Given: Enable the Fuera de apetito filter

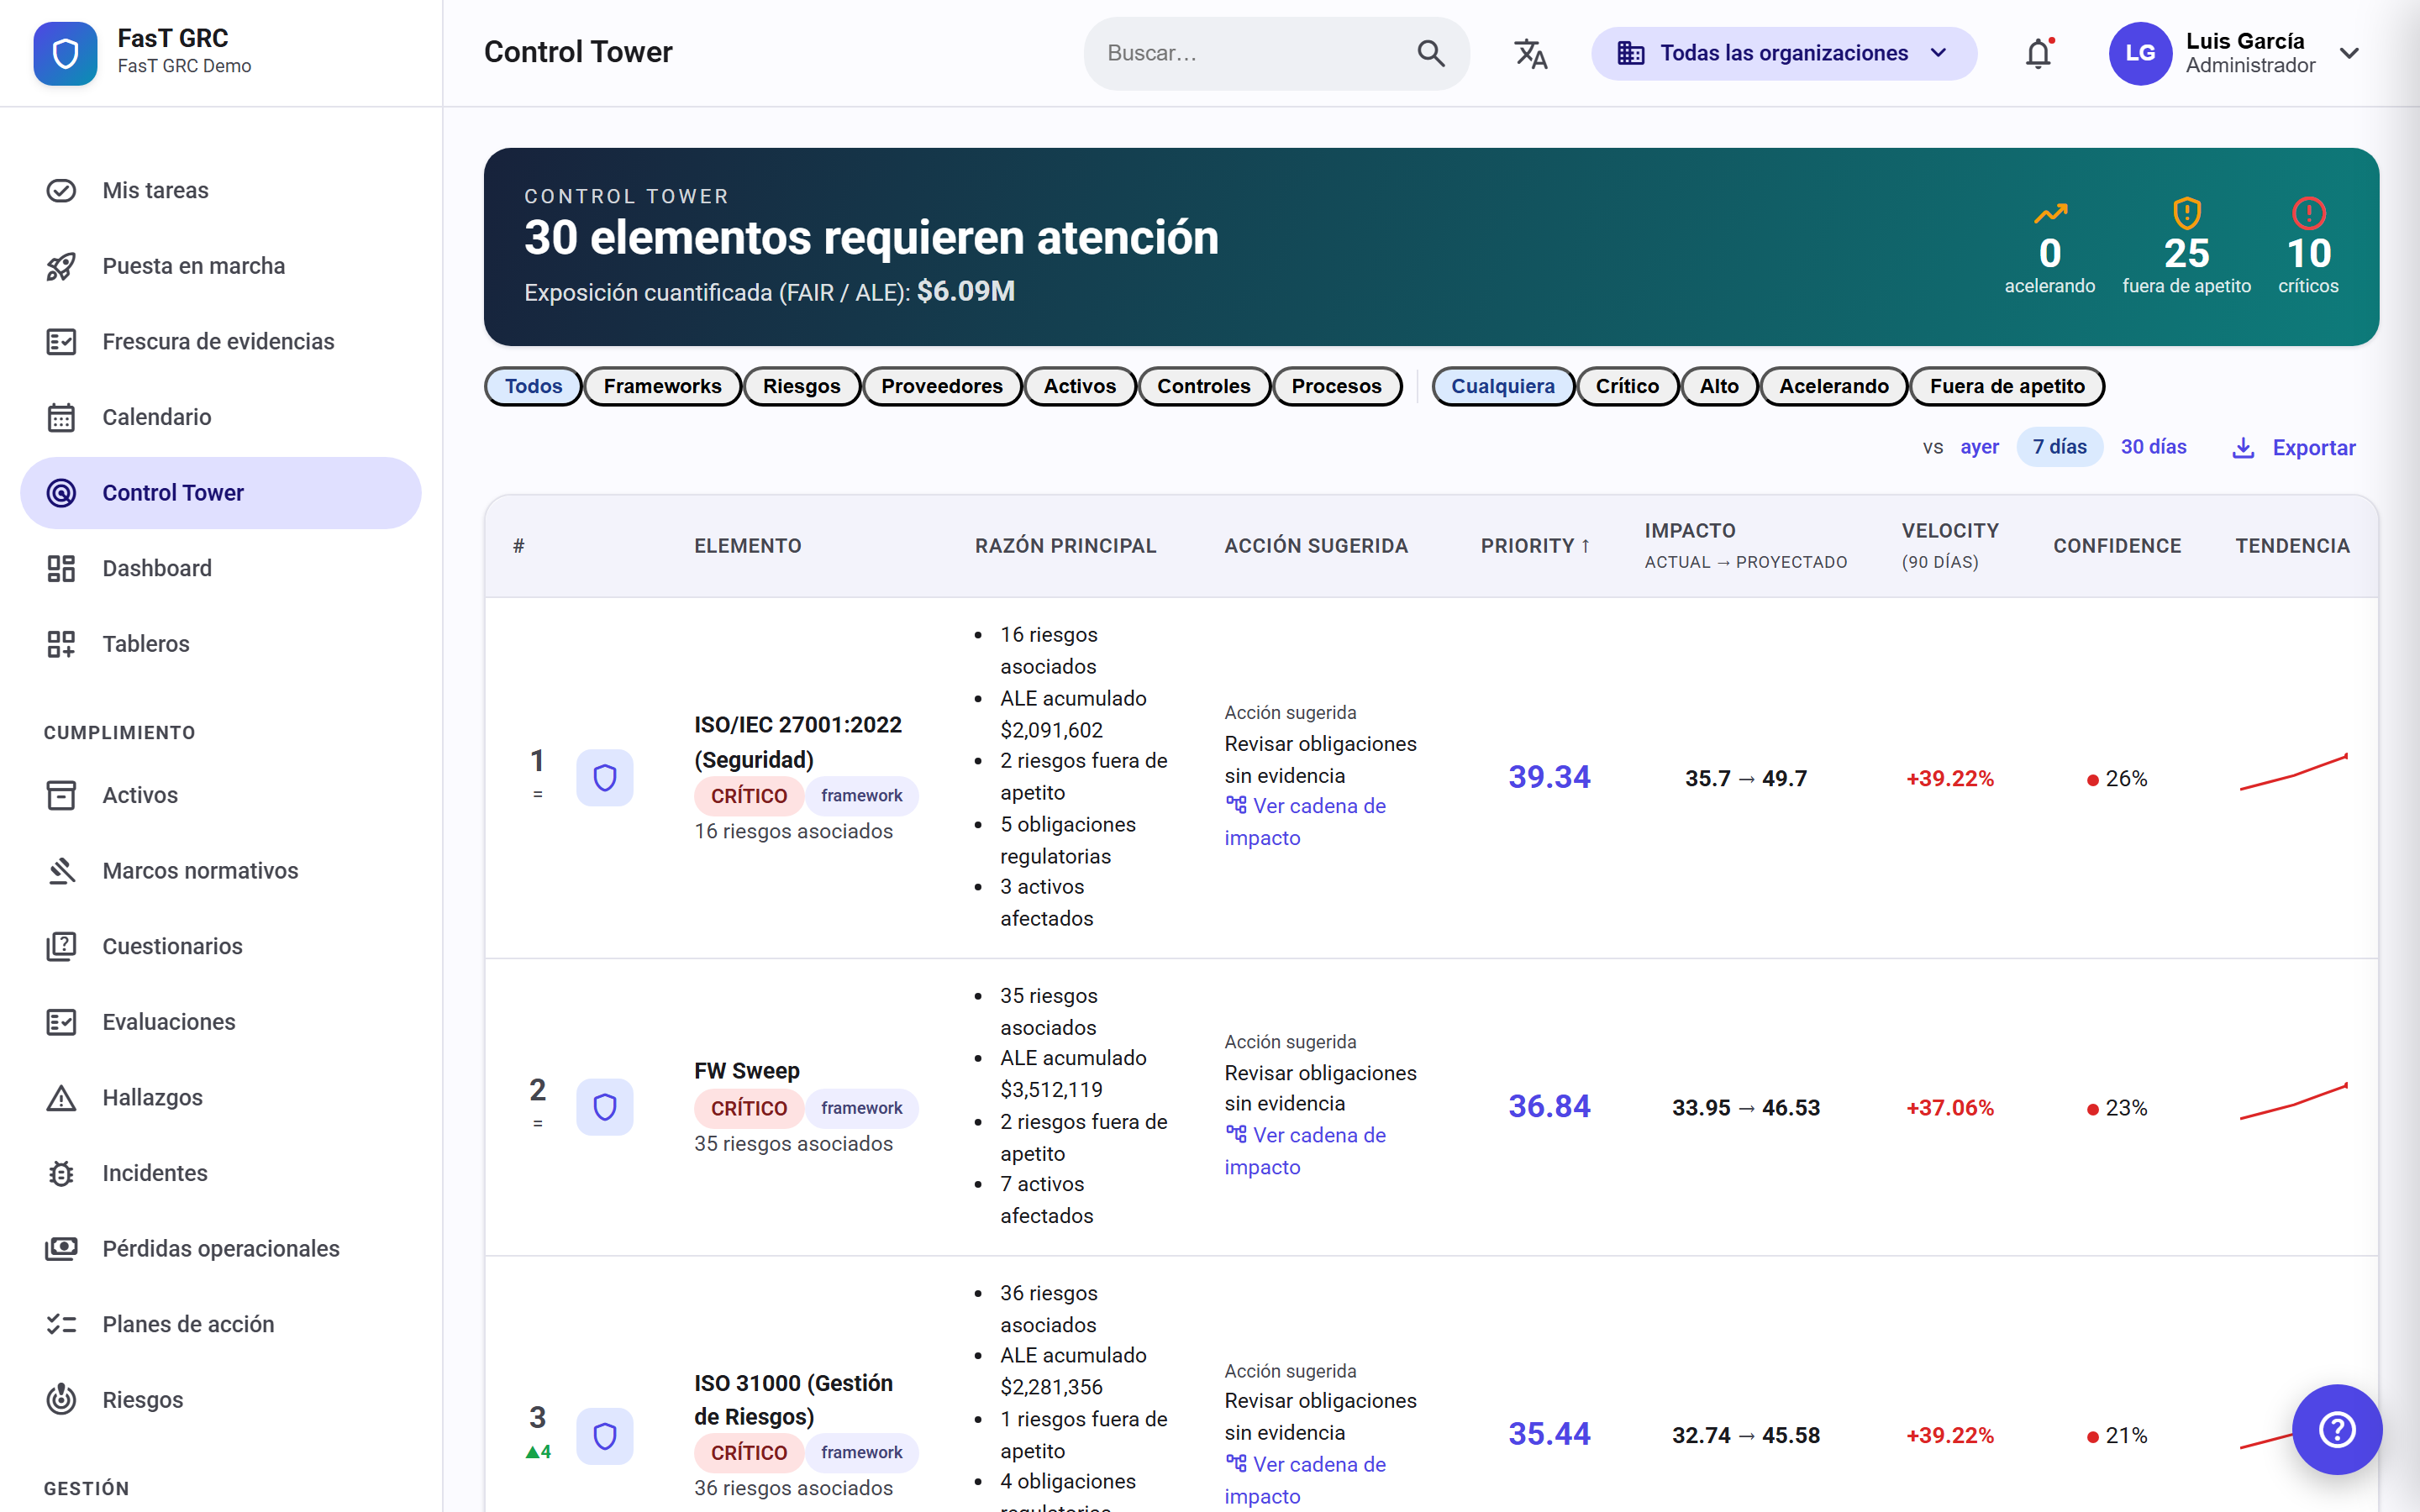Looking at the screenshot, I should 2007,386.
